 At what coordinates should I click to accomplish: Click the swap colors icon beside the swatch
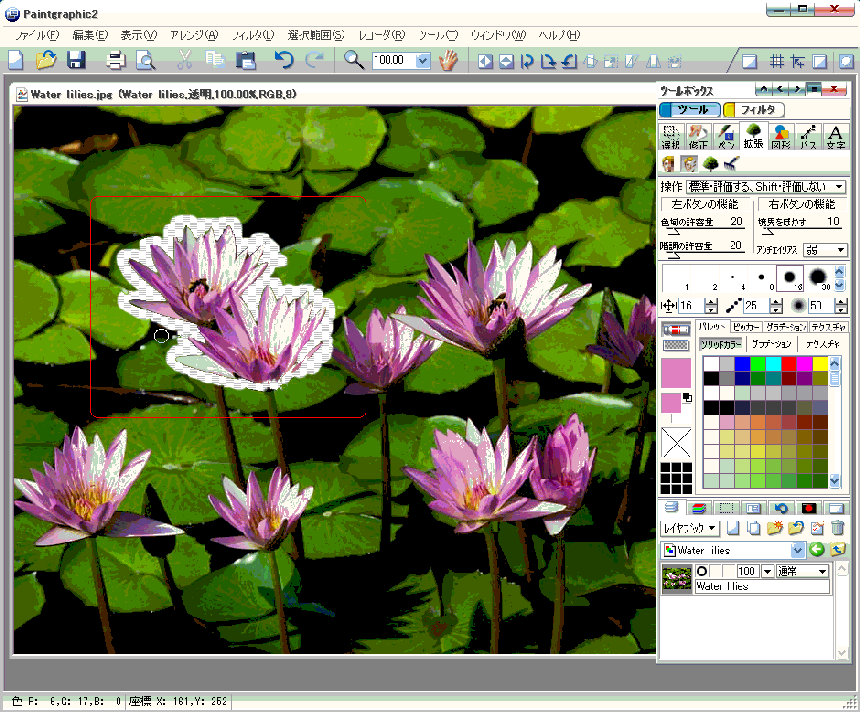pos(687,398)
